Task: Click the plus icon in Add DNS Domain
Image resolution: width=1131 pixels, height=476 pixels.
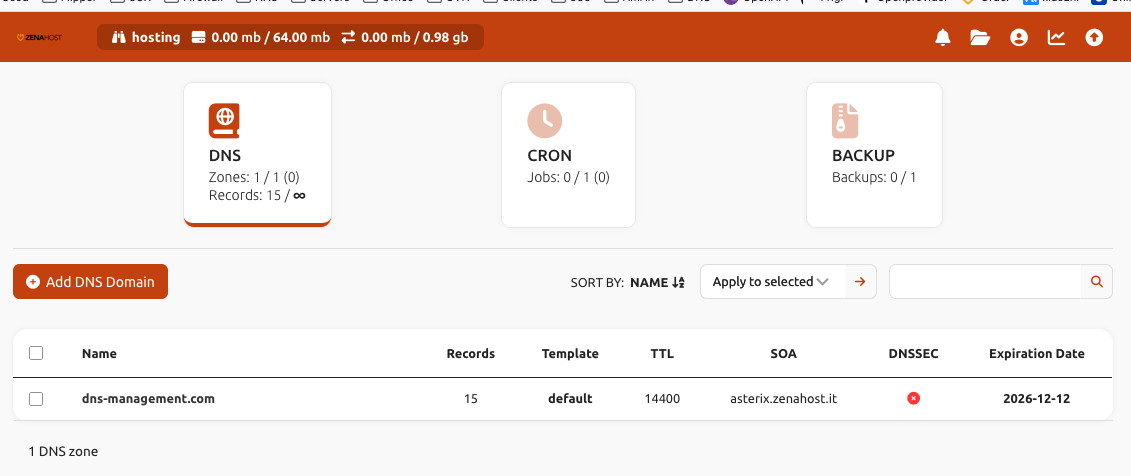Action: point(32,282)
